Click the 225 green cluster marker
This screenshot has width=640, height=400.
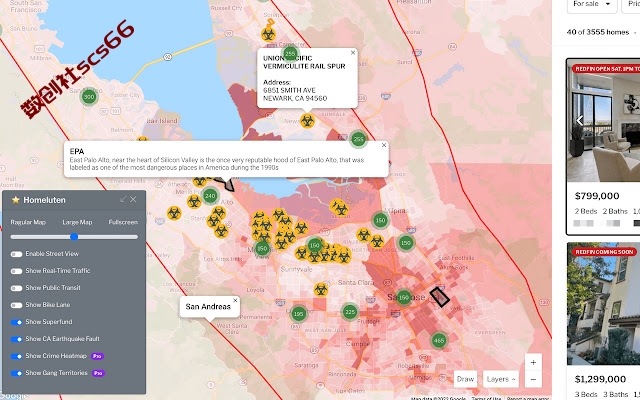coord(350,312)
